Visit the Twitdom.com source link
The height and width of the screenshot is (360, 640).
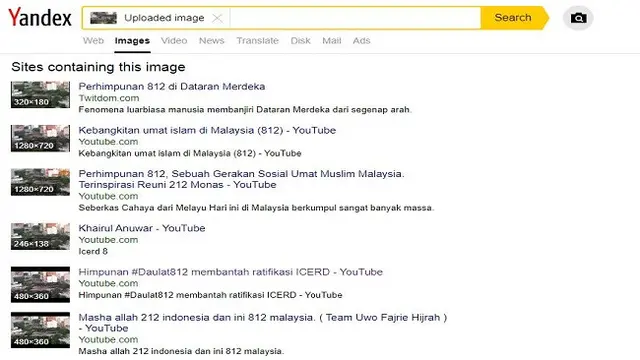(x=109, y=98)
